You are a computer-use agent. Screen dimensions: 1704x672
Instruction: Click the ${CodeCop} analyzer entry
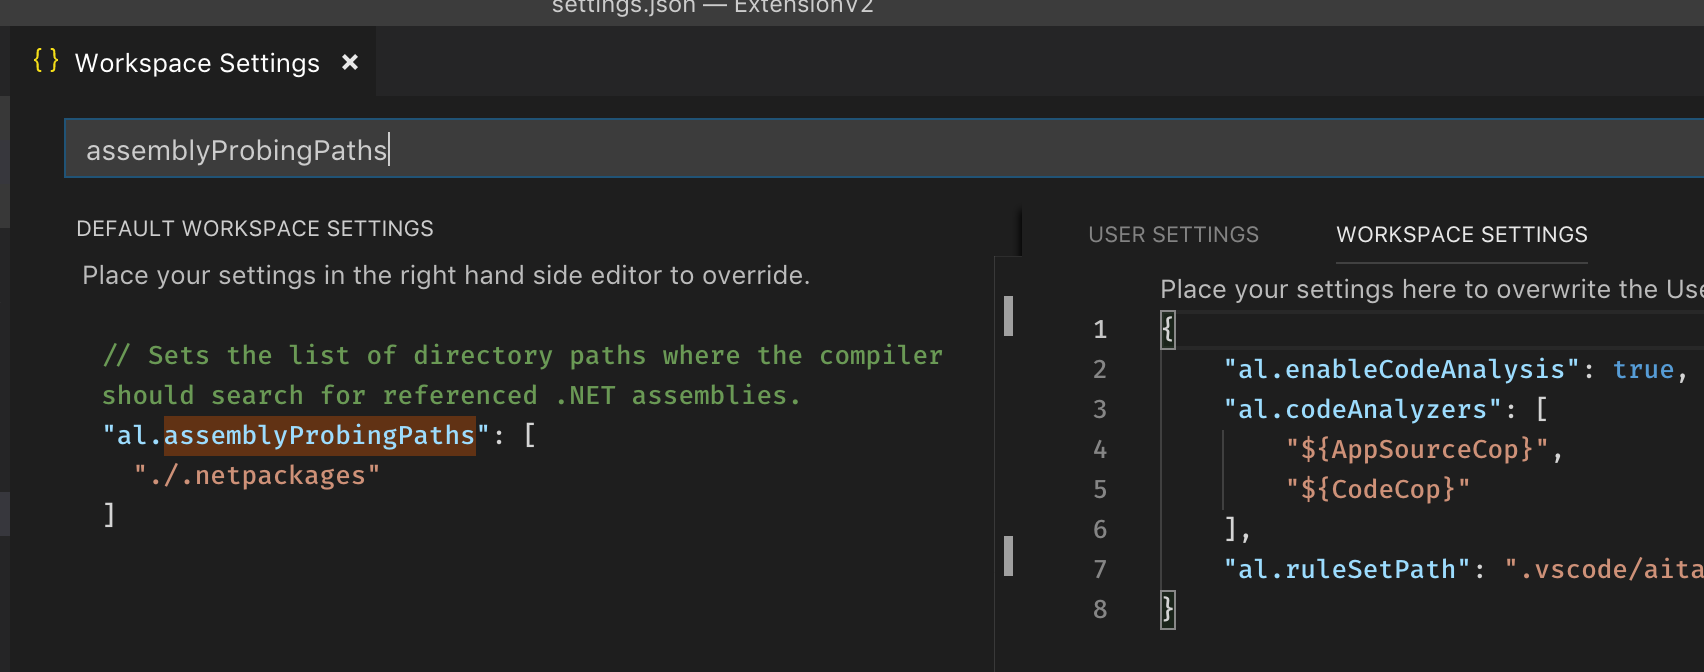tap(1378, 490)
